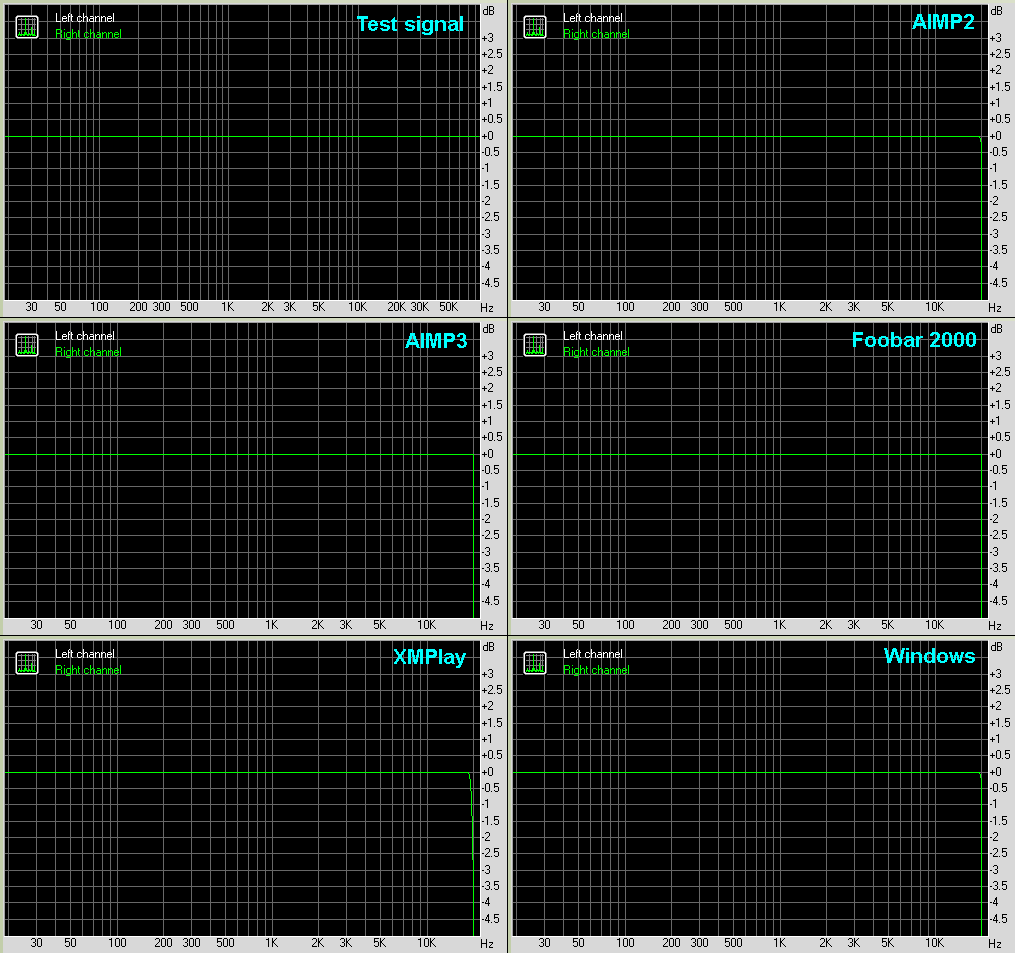Click the spectrum icon in Foobar 2000 graph

click(535, 345)
